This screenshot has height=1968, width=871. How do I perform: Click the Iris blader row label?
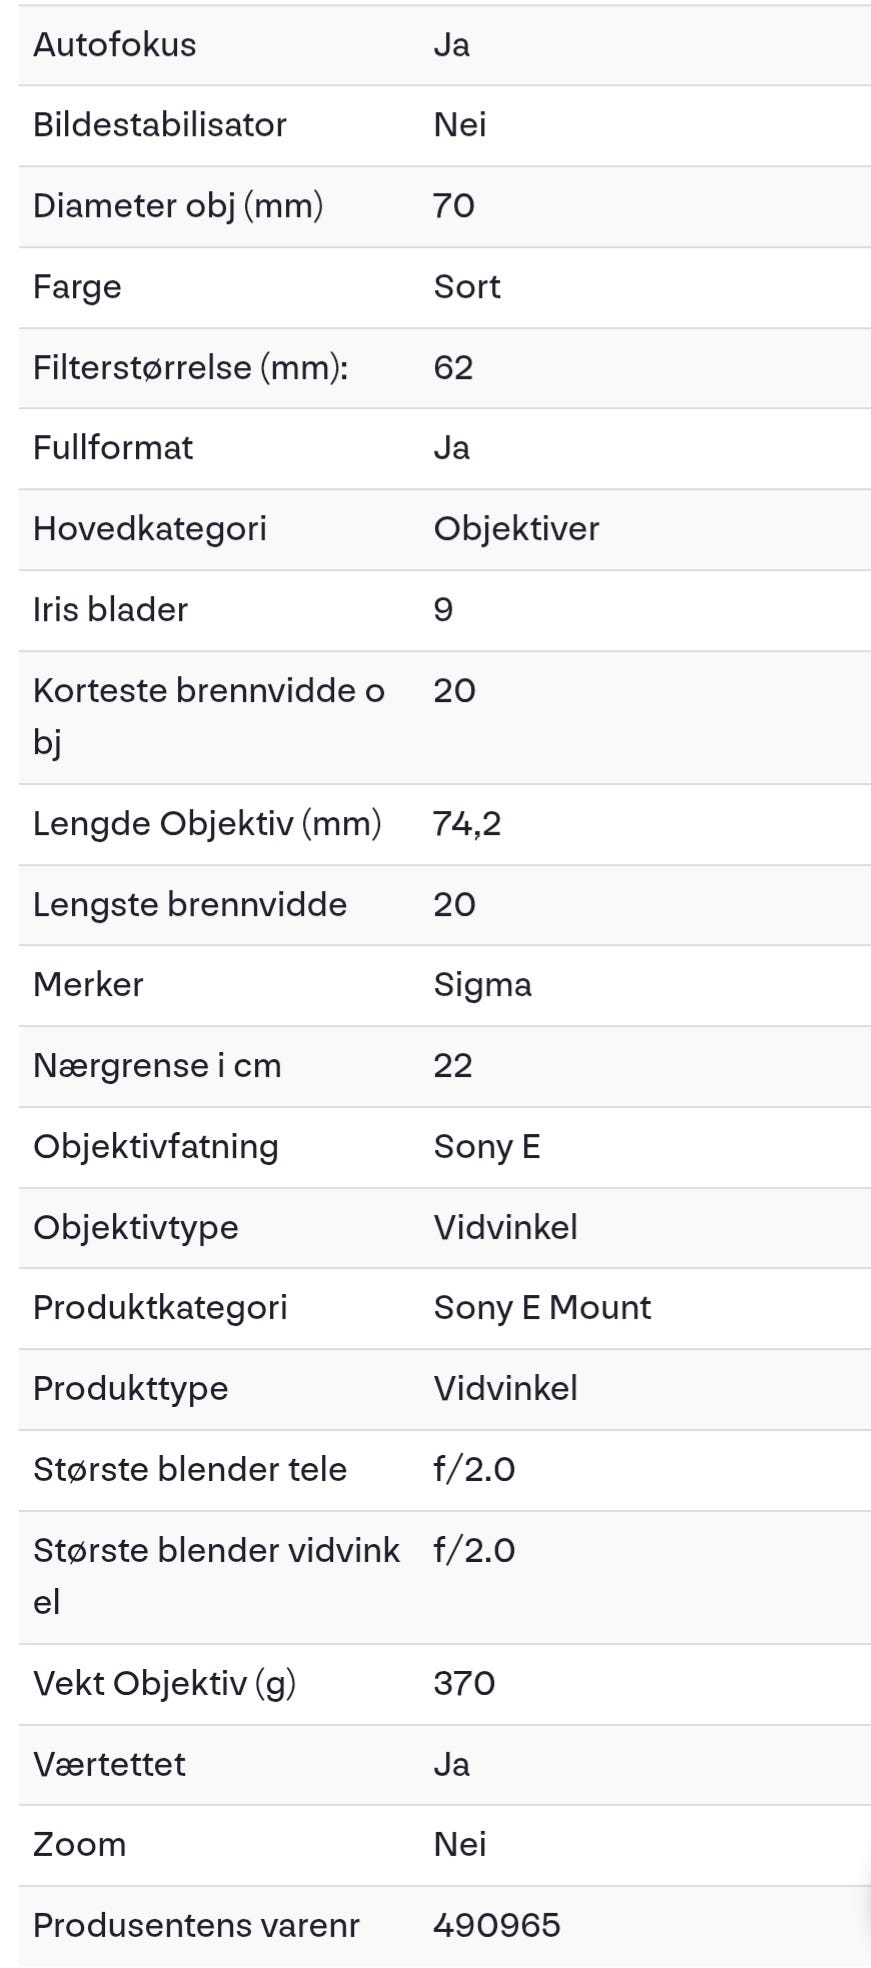coord(110,609)
